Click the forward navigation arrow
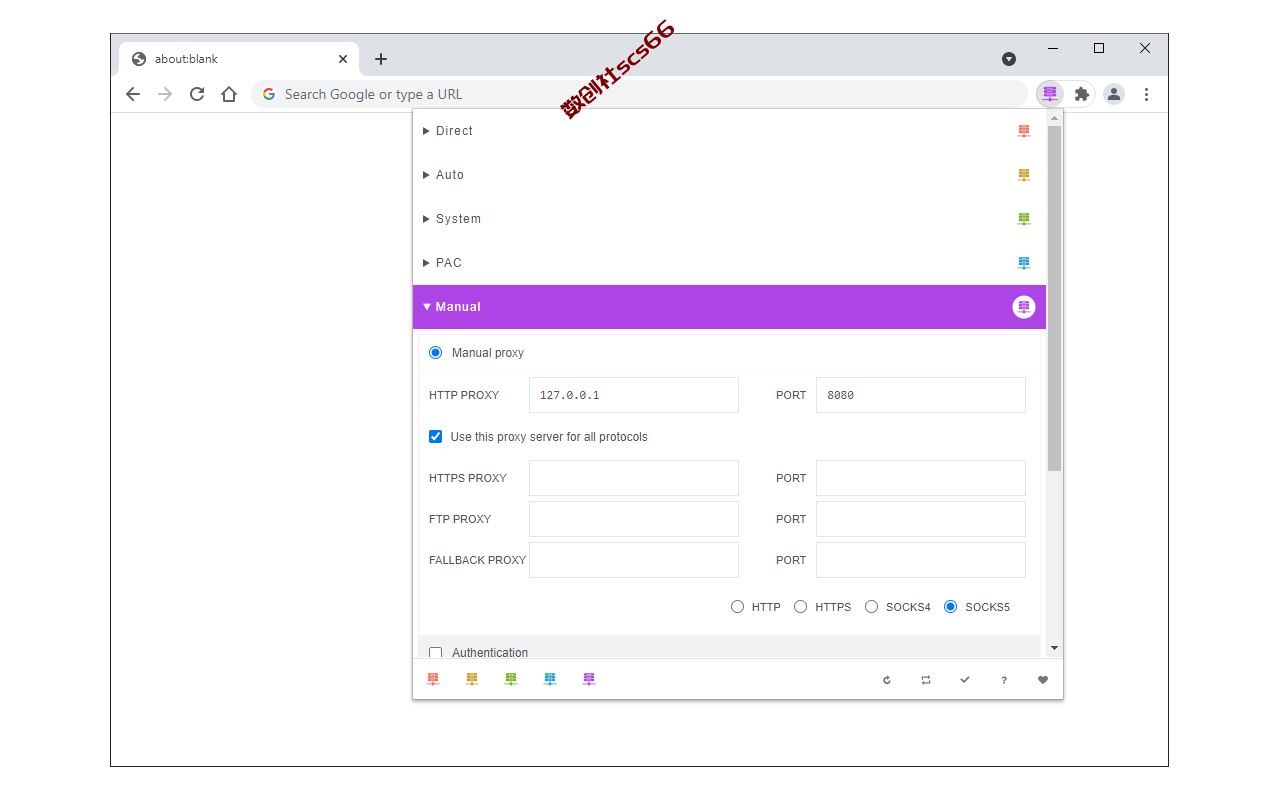Viewport: 1280px width, 800px height. (165, 94)
